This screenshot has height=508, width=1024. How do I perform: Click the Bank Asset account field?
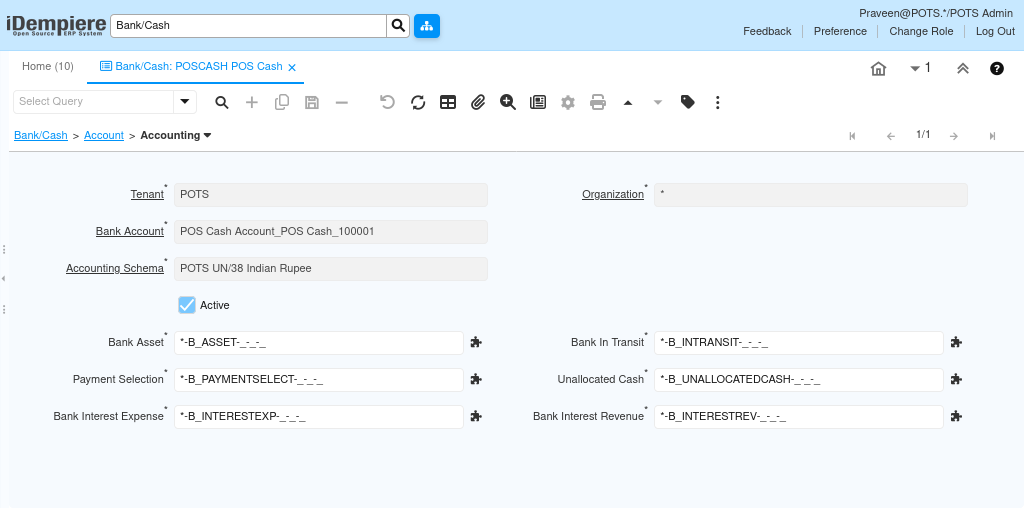[319, 342]
